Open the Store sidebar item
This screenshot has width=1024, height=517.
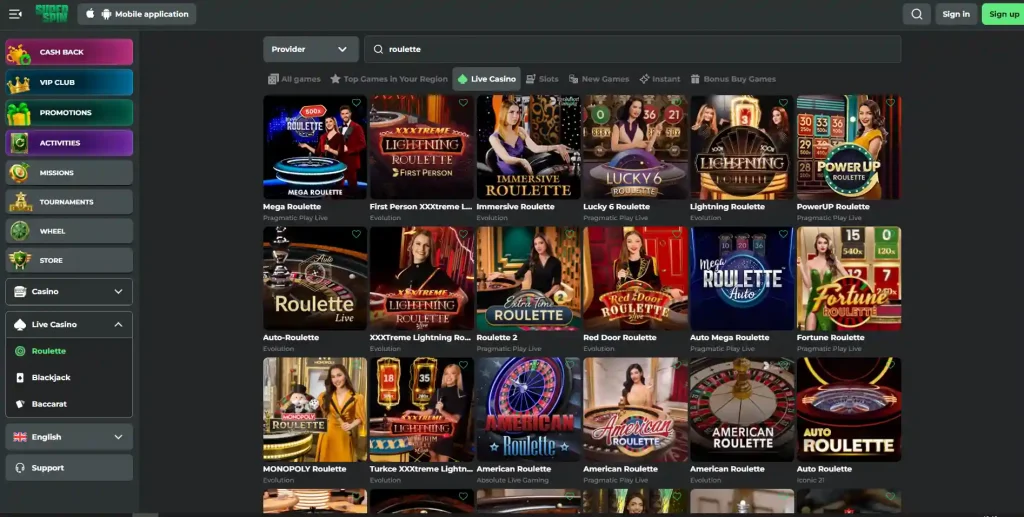[69, 260]
